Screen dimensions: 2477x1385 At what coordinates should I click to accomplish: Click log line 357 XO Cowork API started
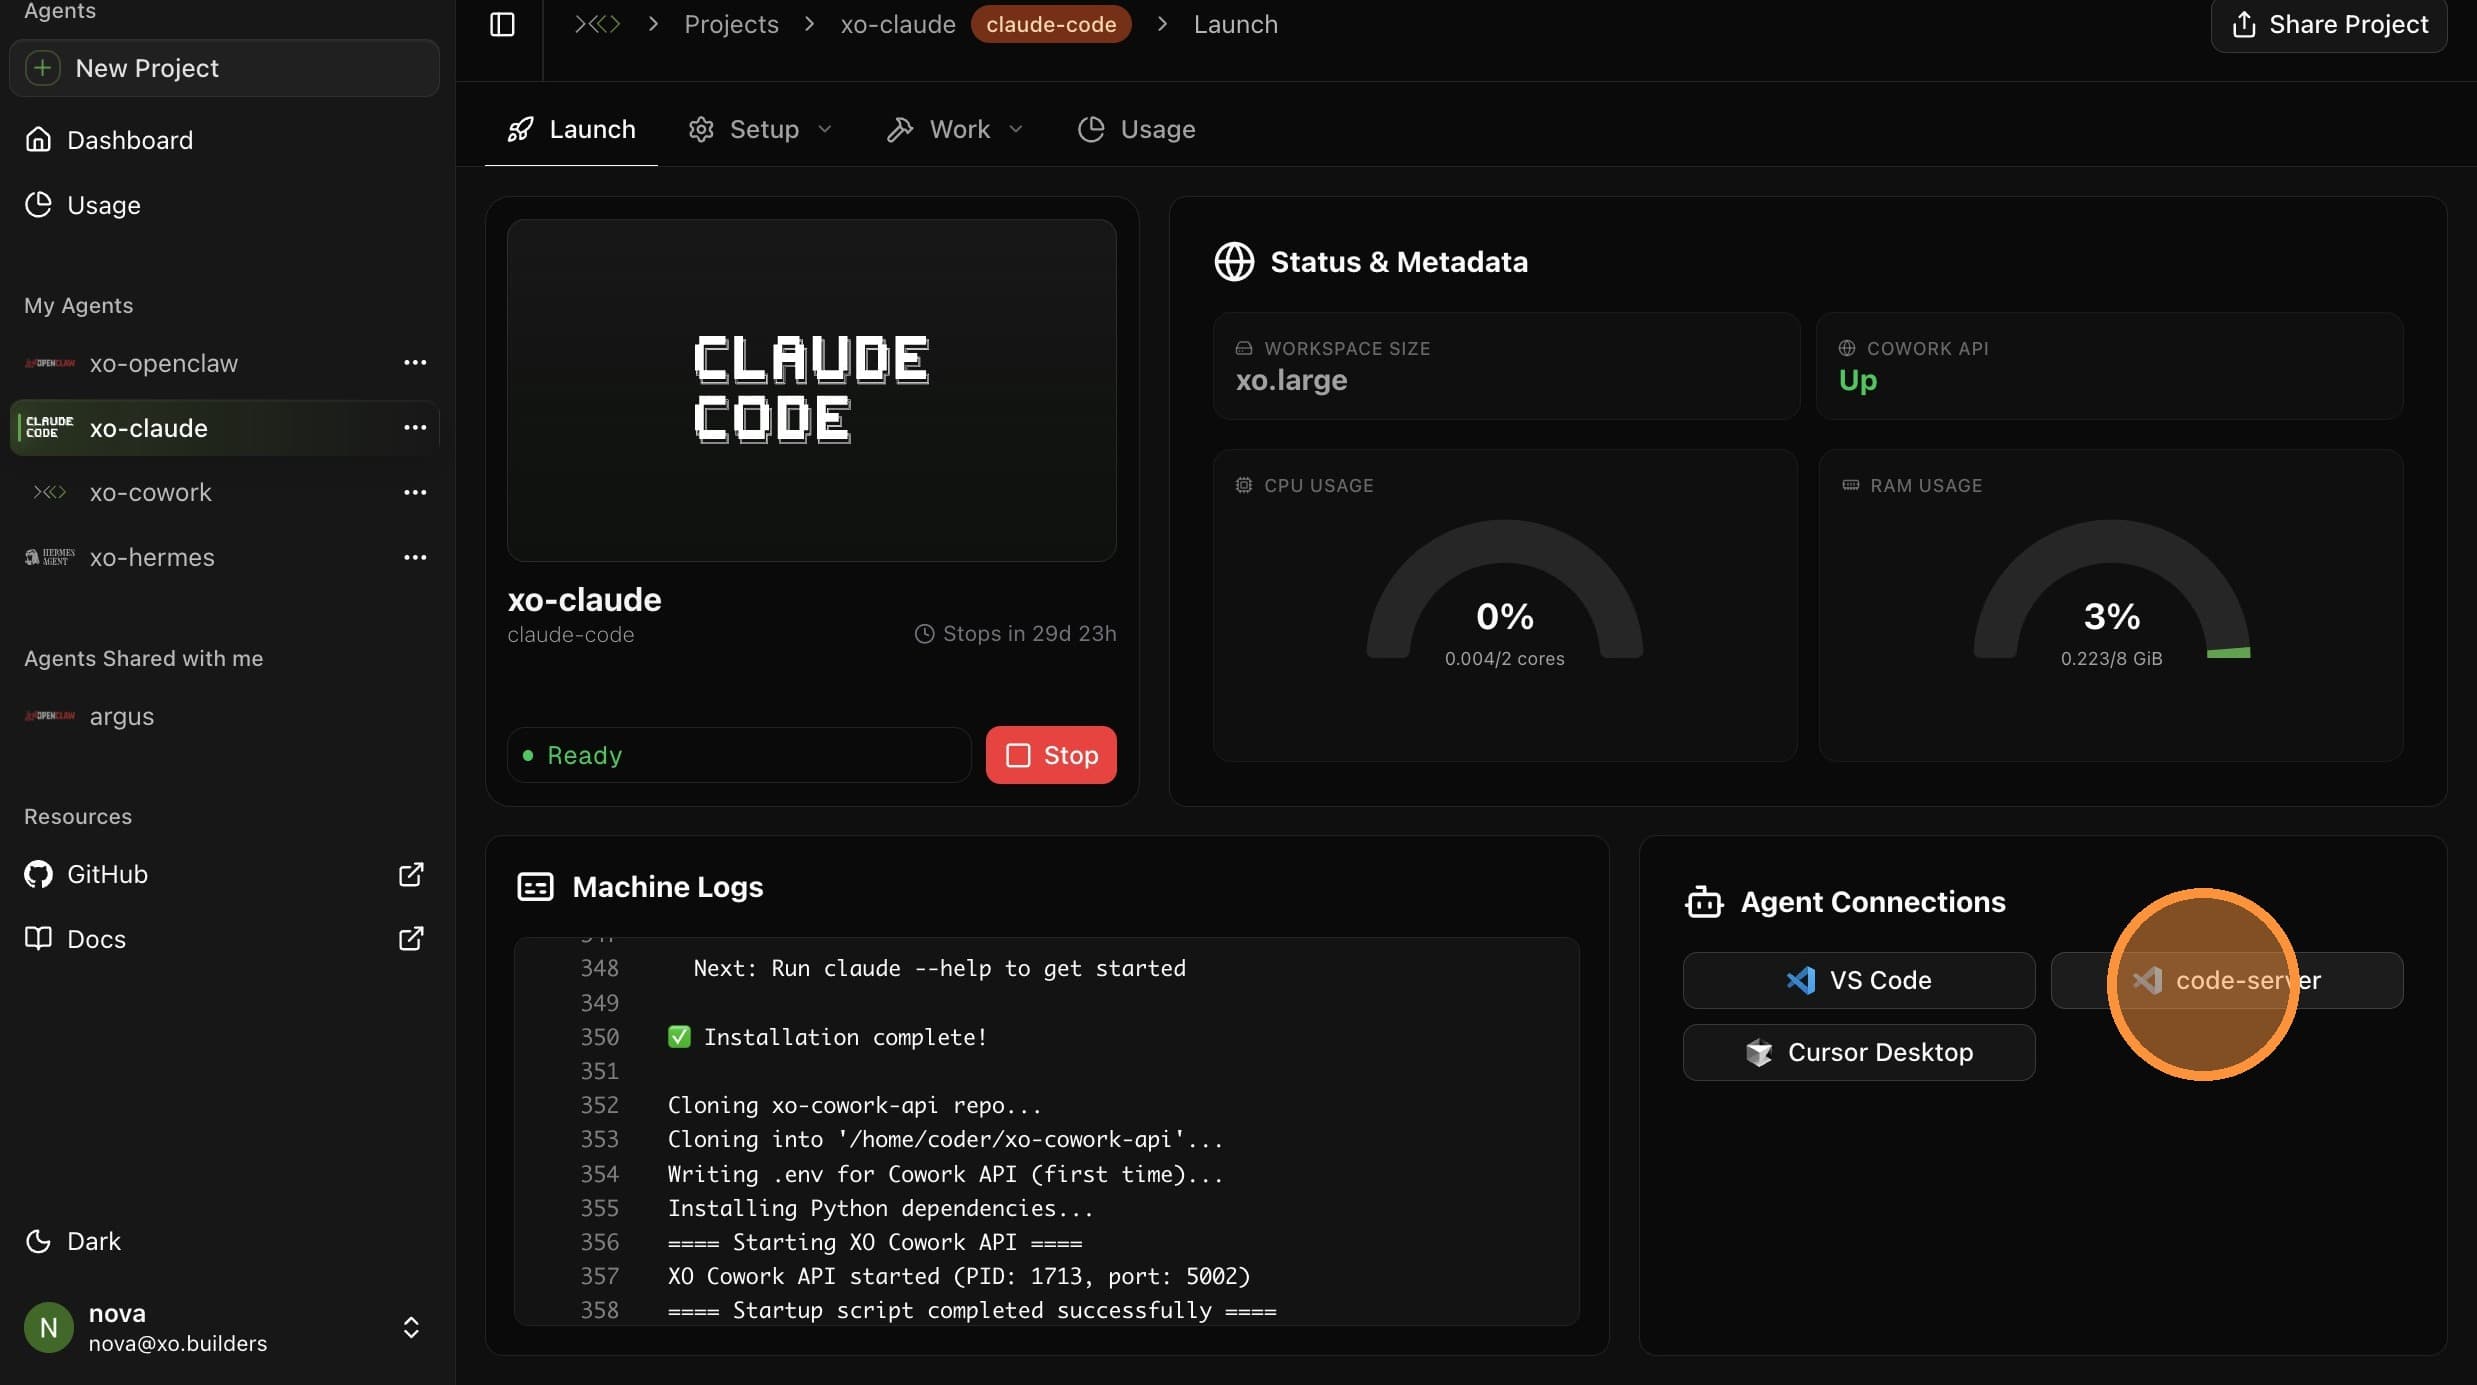click(959, 1277)
